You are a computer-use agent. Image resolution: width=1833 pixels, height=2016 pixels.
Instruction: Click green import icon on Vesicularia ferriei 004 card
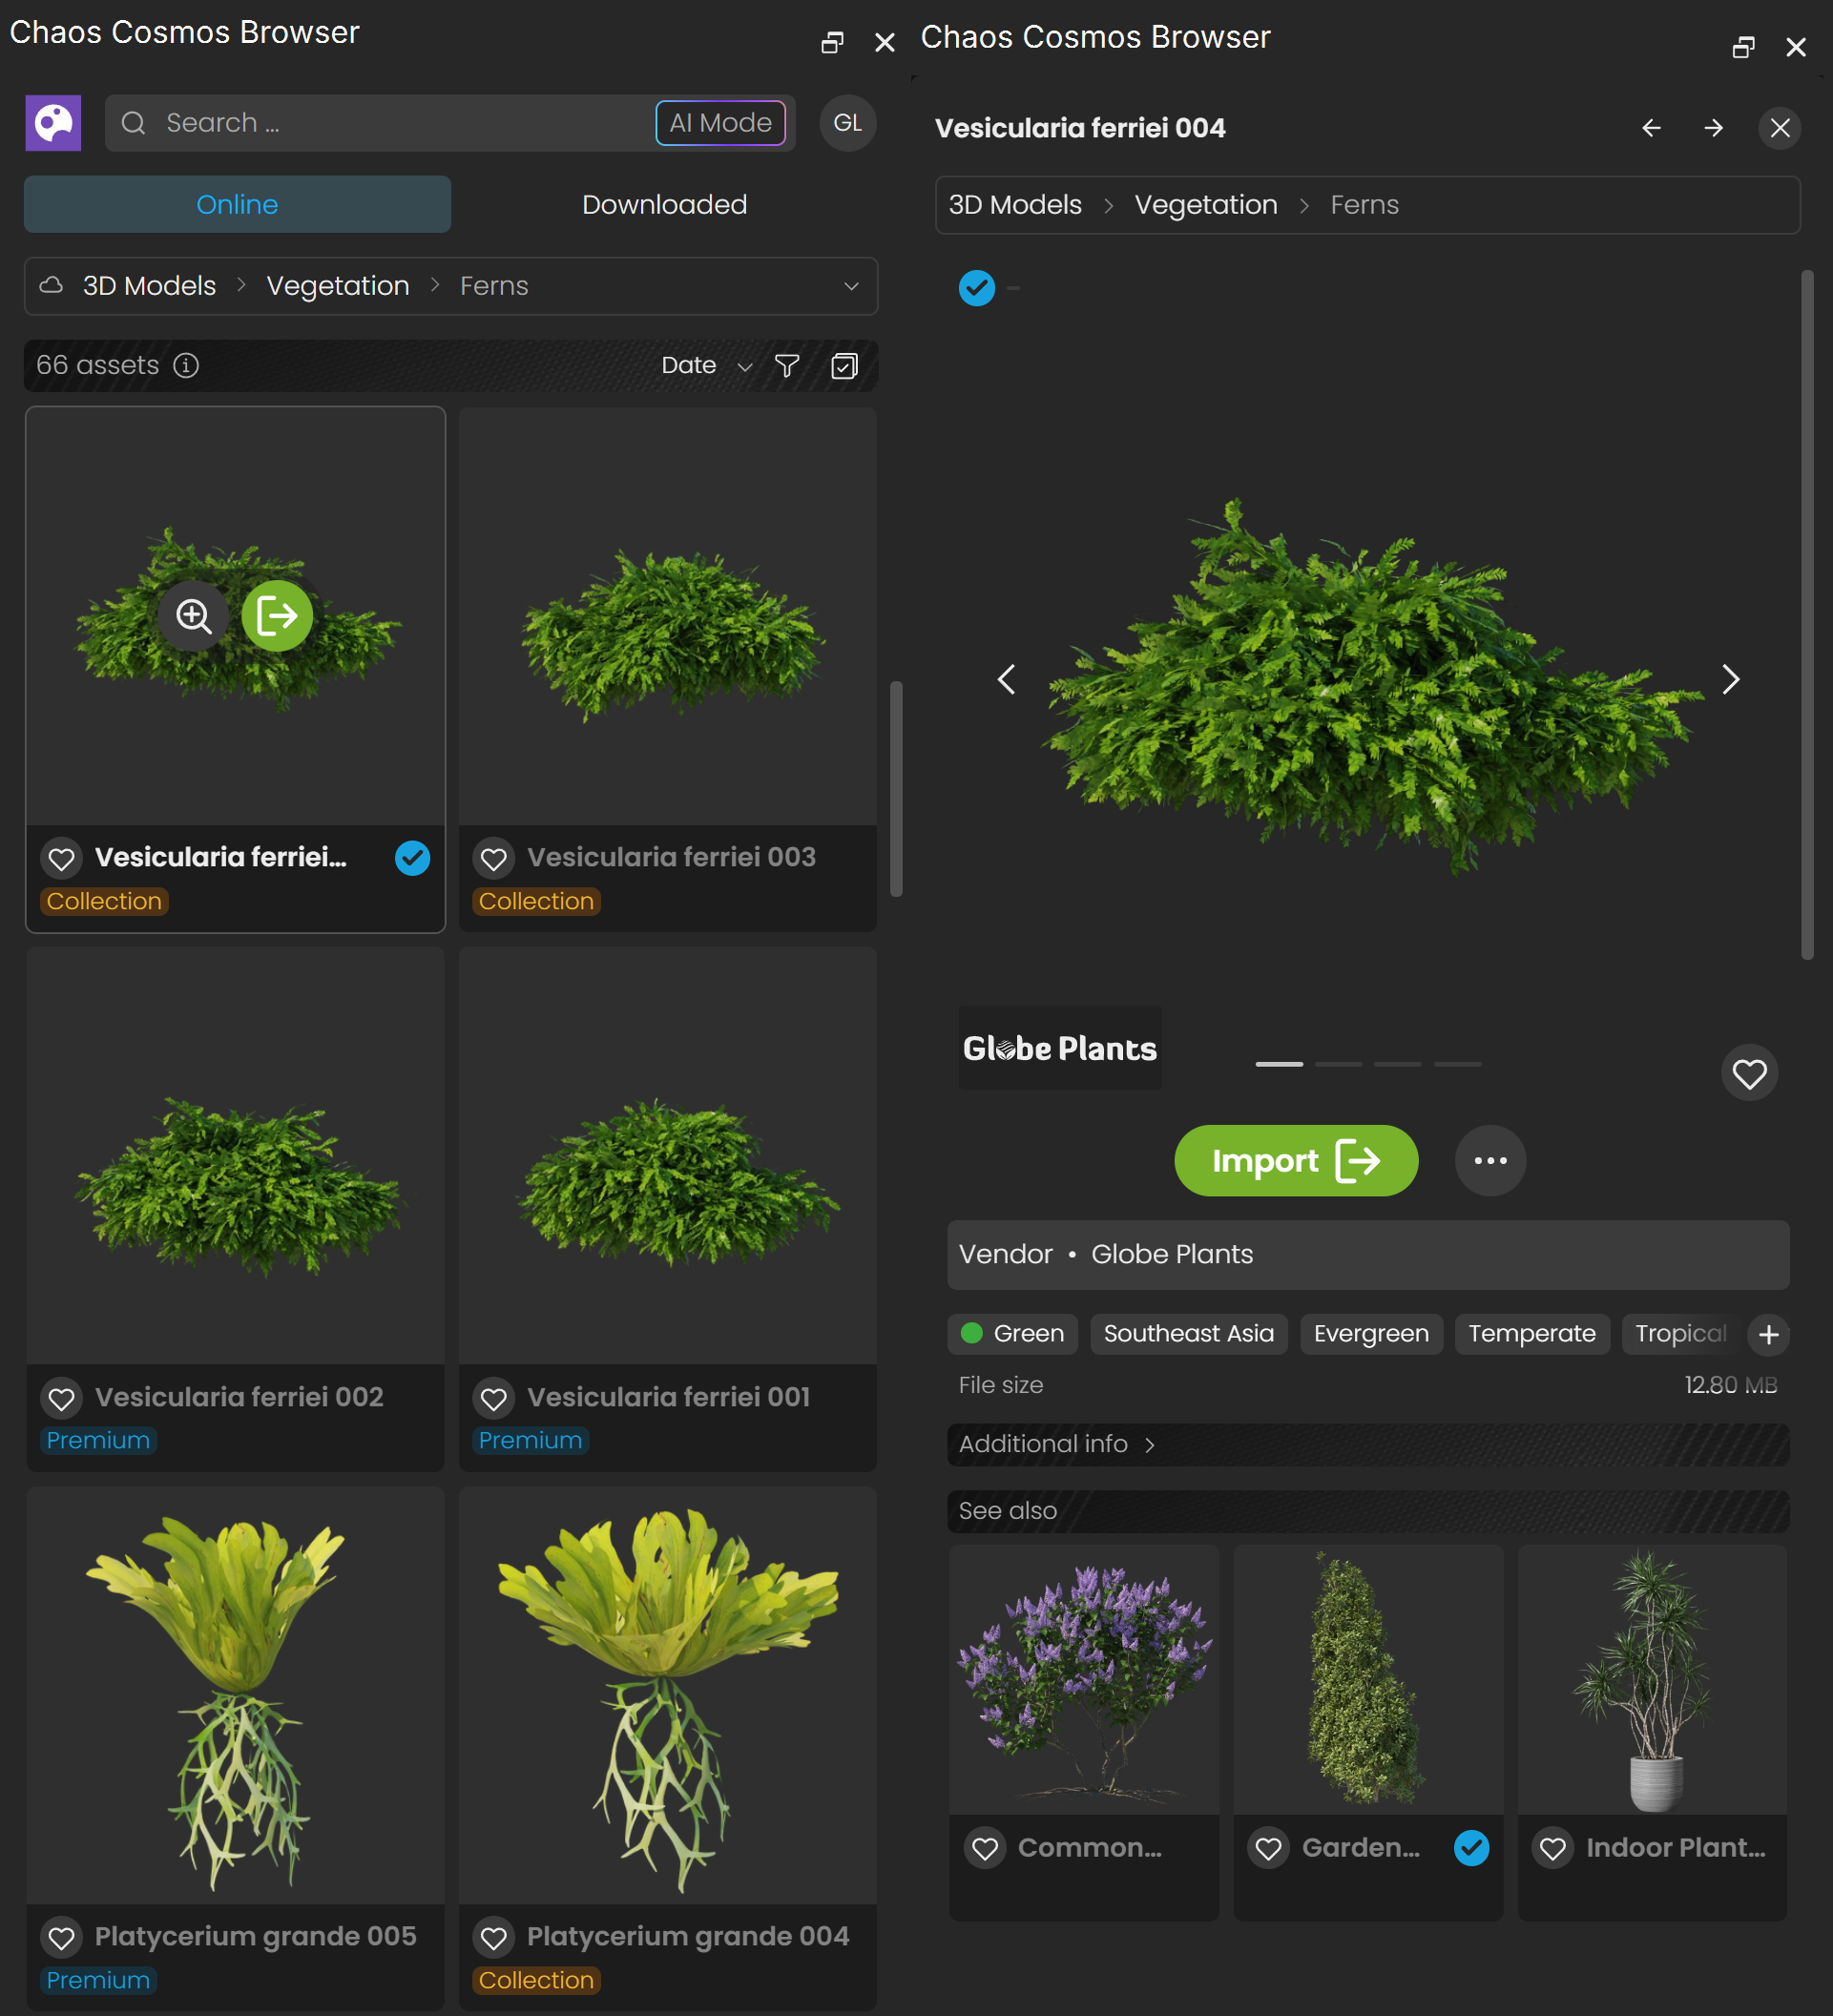point(277,616)
